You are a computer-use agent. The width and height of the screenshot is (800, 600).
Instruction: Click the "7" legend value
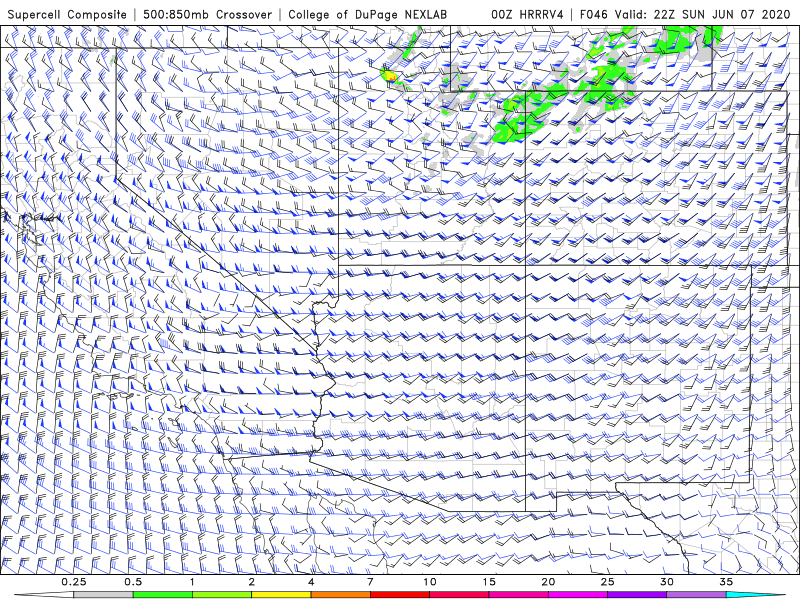[x=370, y=582]
